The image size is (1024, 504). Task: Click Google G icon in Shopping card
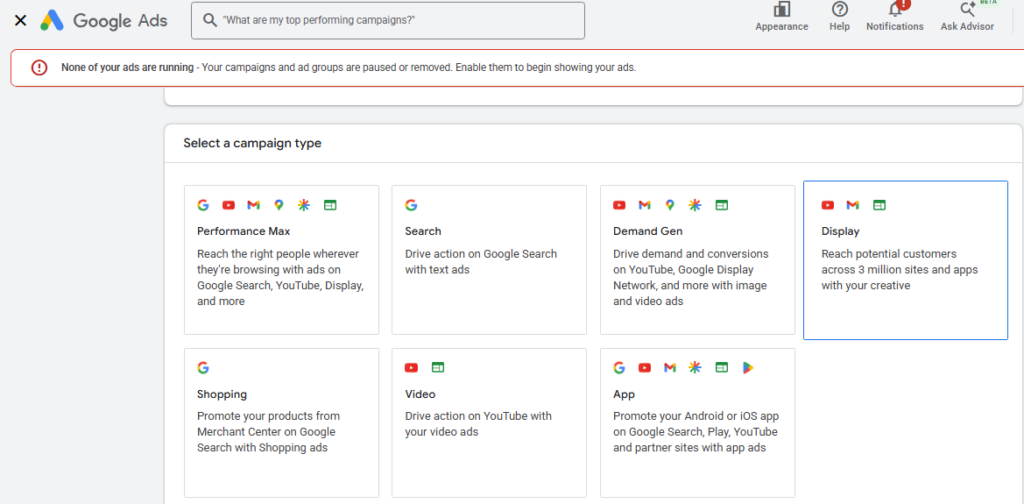pos(203,368)
